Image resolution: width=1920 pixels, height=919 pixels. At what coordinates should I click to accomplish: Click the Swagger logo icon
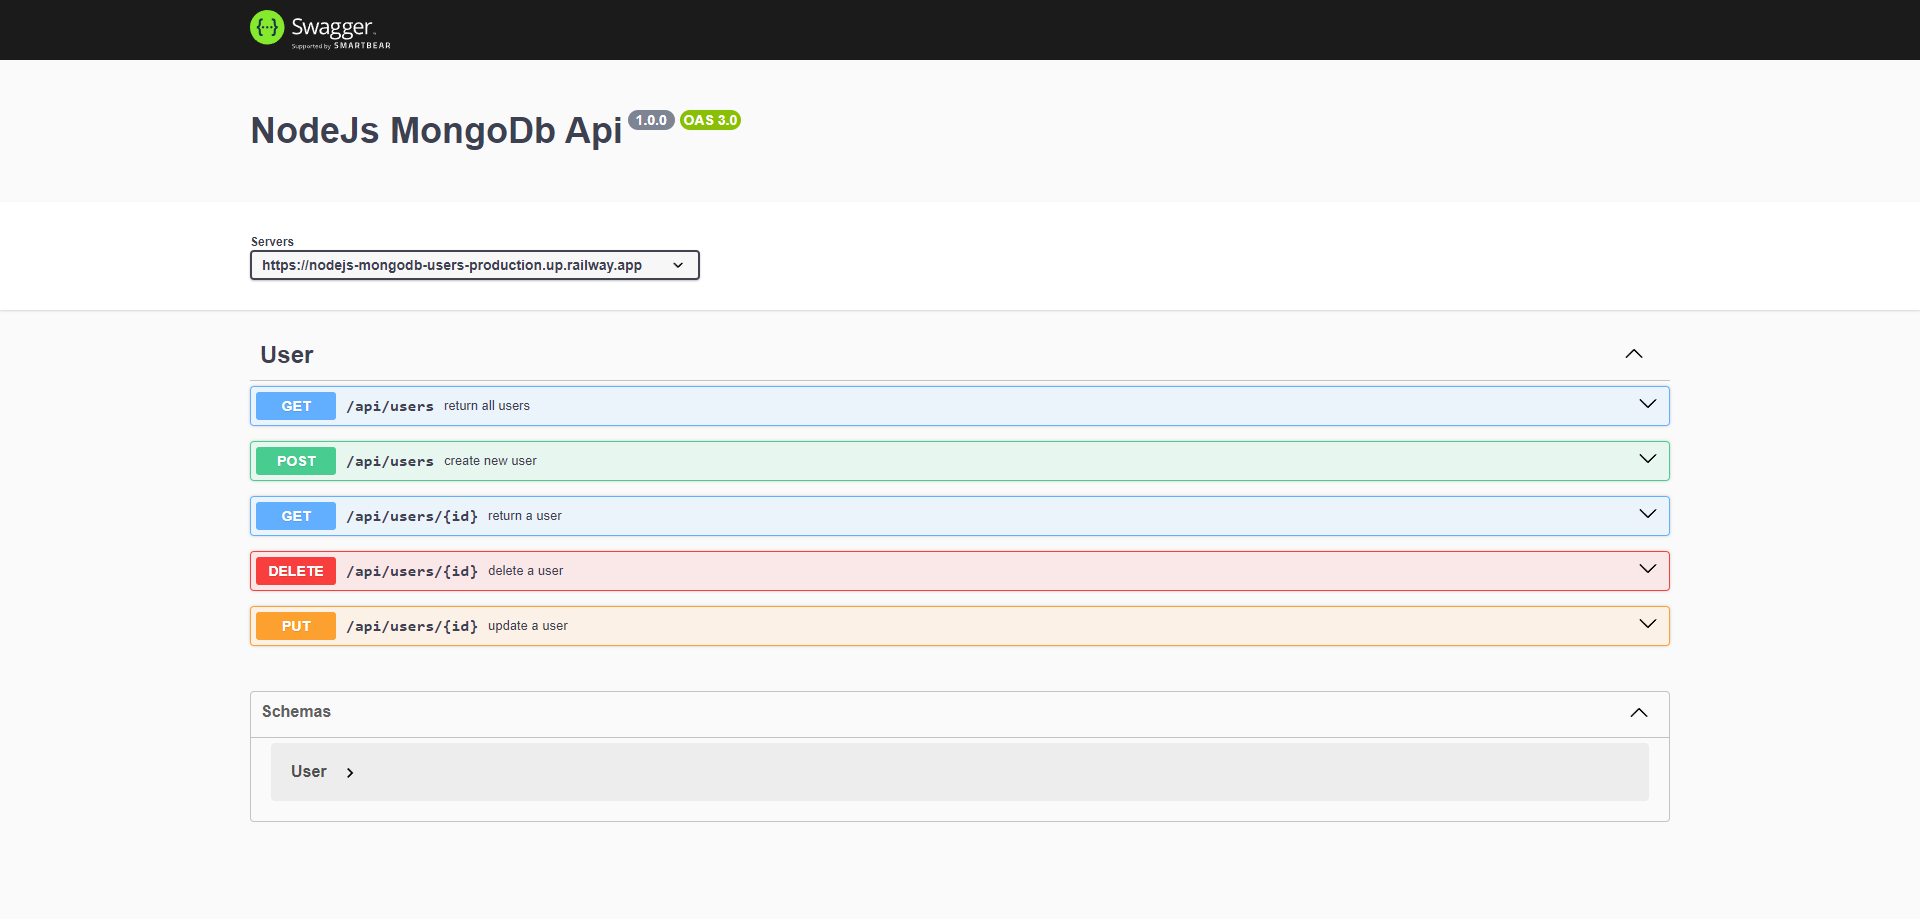coord(267,28)
